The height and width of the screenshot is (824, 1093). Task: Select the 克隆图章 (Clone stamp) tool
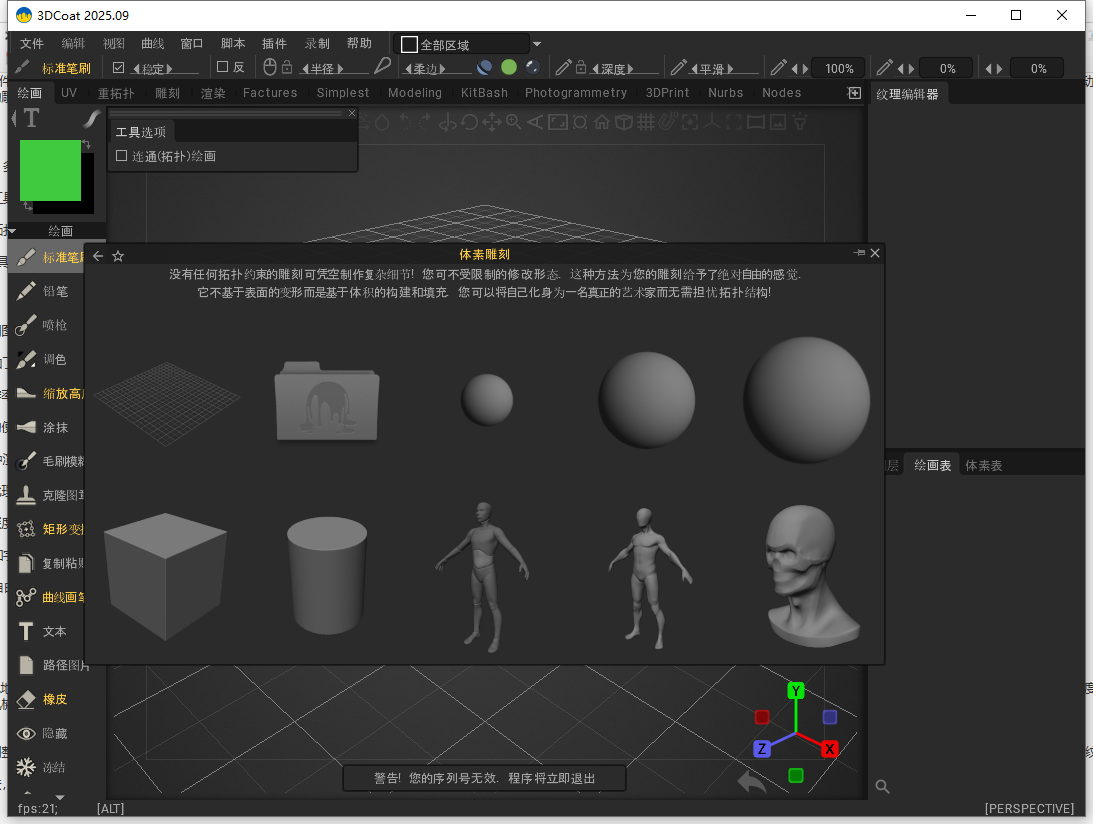pyautogui.click(x=49, y=495)
